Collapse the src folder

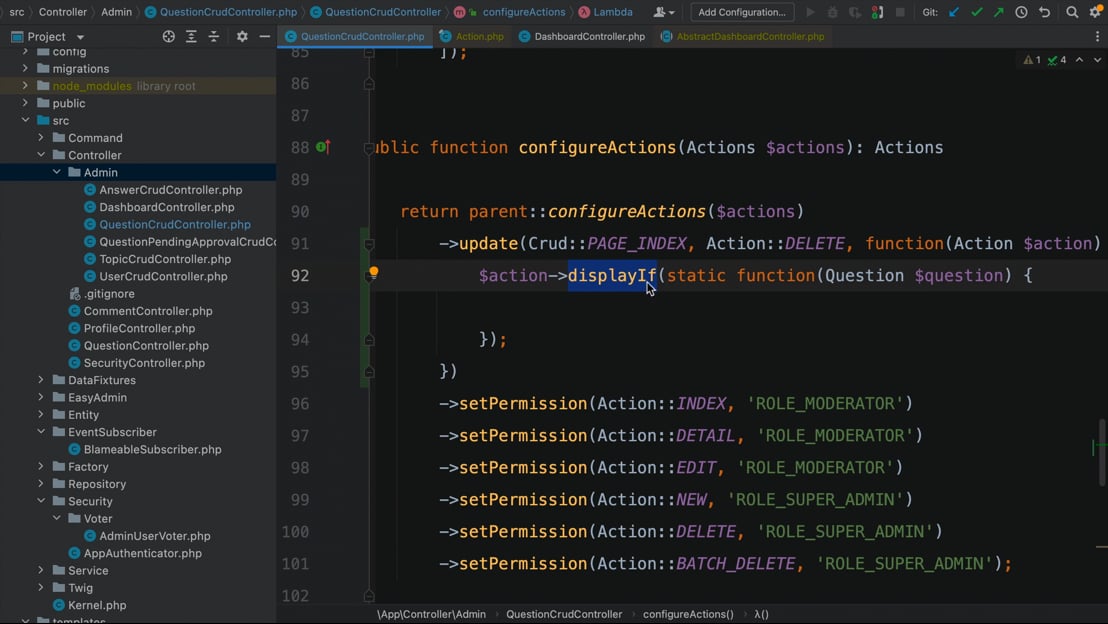pos(25,120)
